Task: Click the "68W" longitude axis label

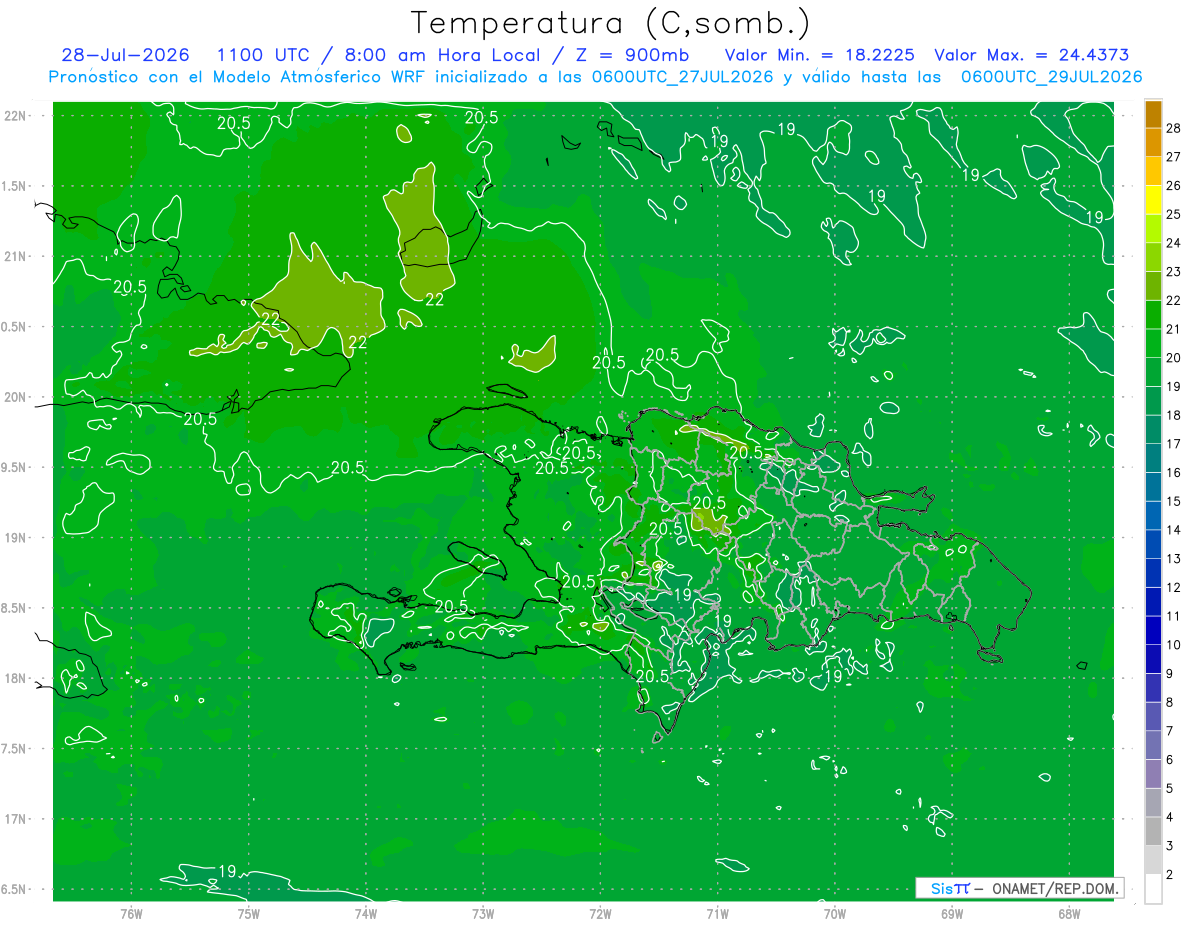Action: point(1068,914)
